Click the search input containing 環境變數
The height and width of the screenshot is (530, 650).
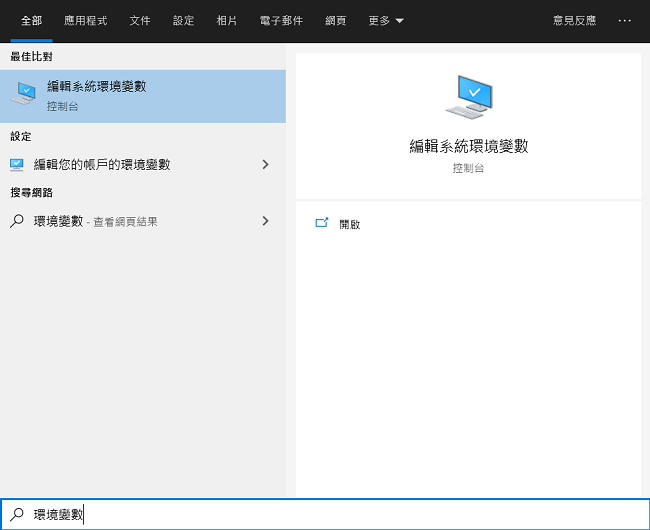[x=325, y=514]
